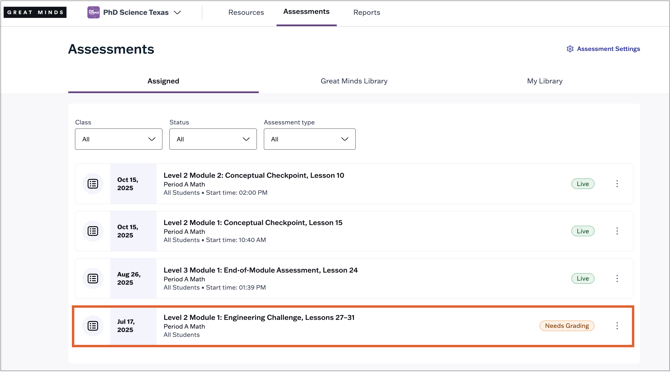Viewport: 670px width, 372px height.
Task: Click the Assessments page heading
Action: [x=111, y=49]
